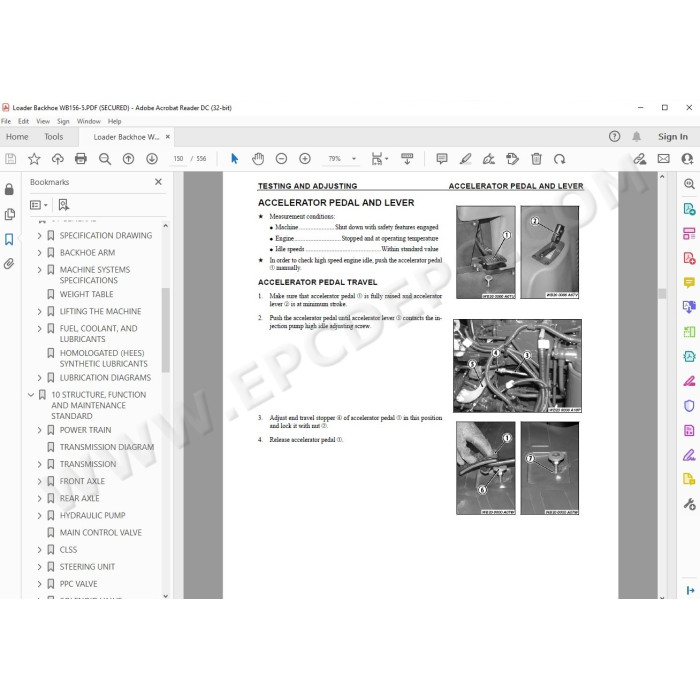Zoom in with the plus button
700x700 pixels.
(x=305, y=158)
